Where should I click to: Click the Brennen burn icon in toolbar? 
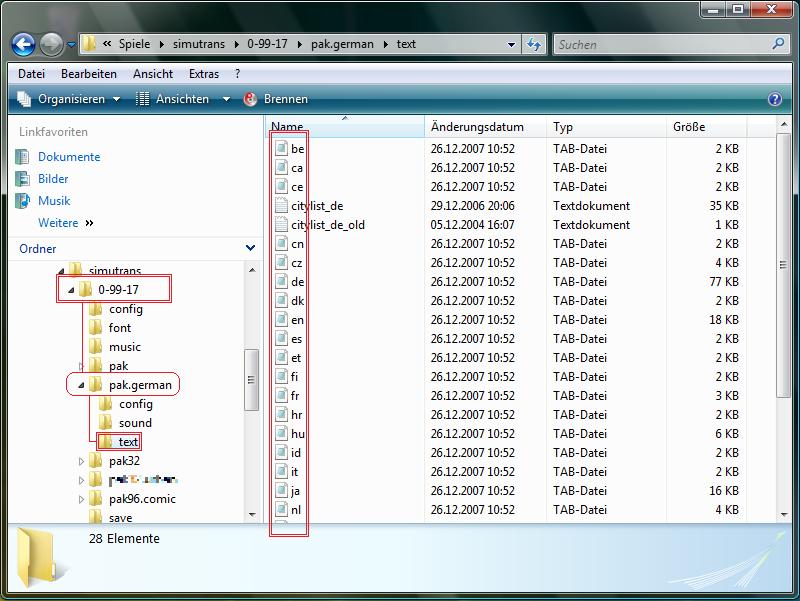coord(252,99)
